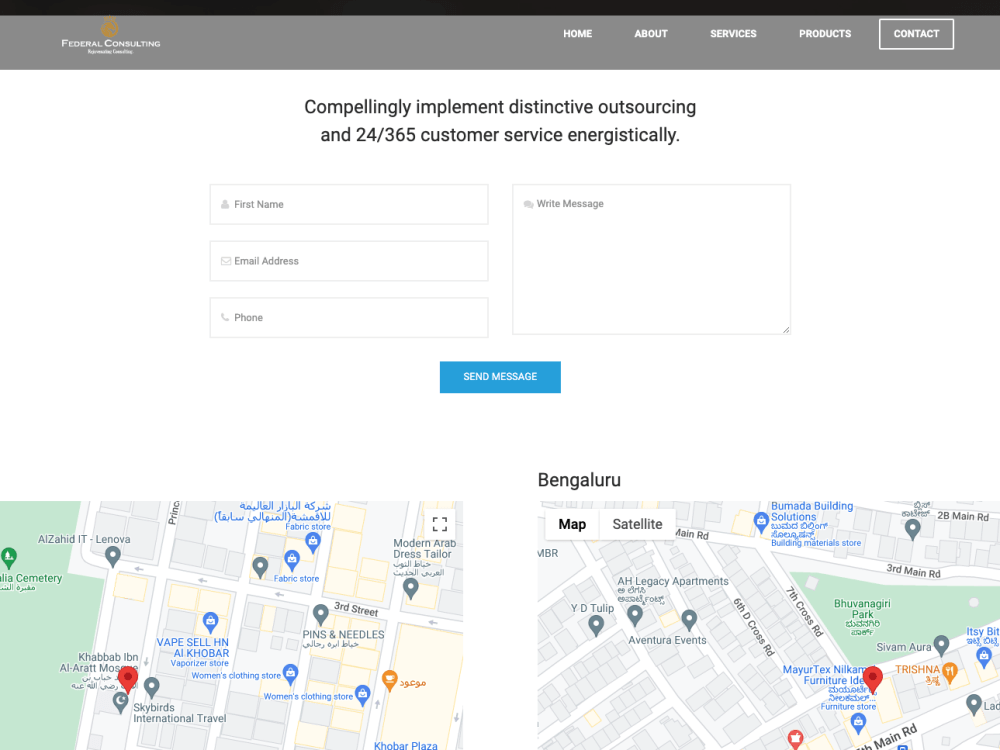Click the 7th Cross Rd label
Viewport: 1000px width, 750px height.
804,612
